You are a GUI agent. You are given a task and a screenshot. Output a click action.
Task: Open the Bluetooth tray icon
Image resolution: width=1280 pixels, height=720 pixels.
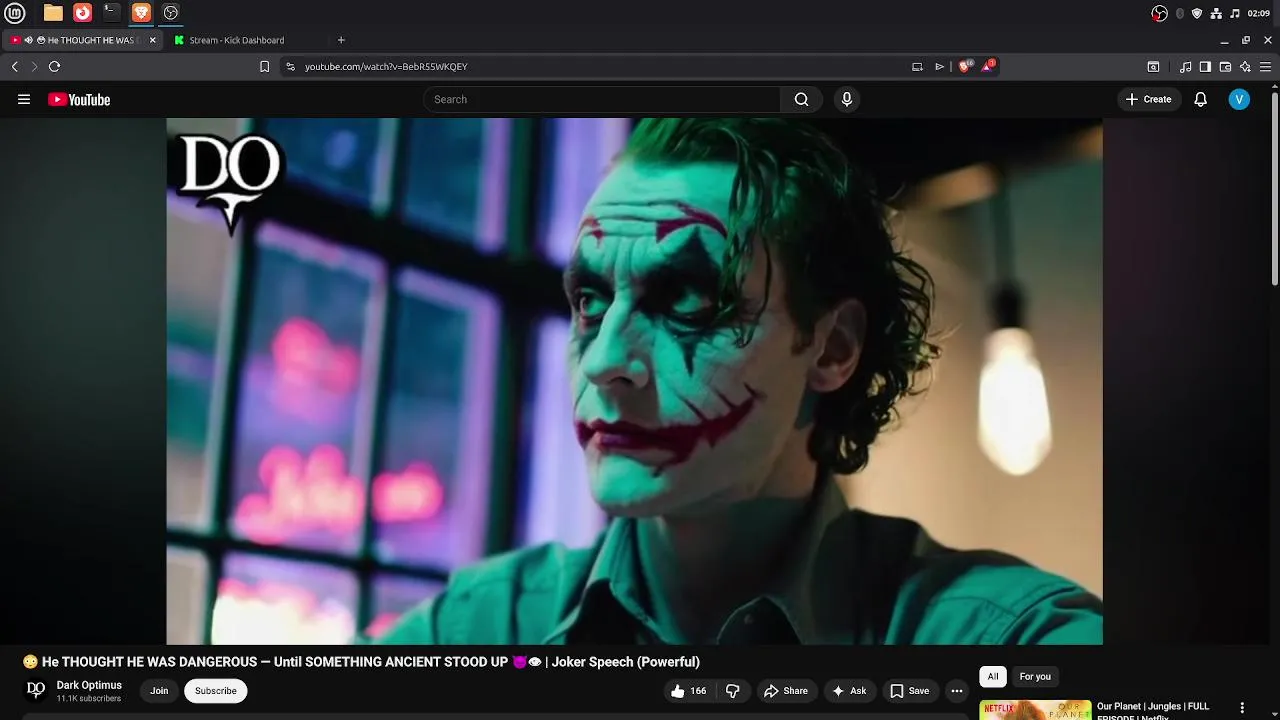1180,13
